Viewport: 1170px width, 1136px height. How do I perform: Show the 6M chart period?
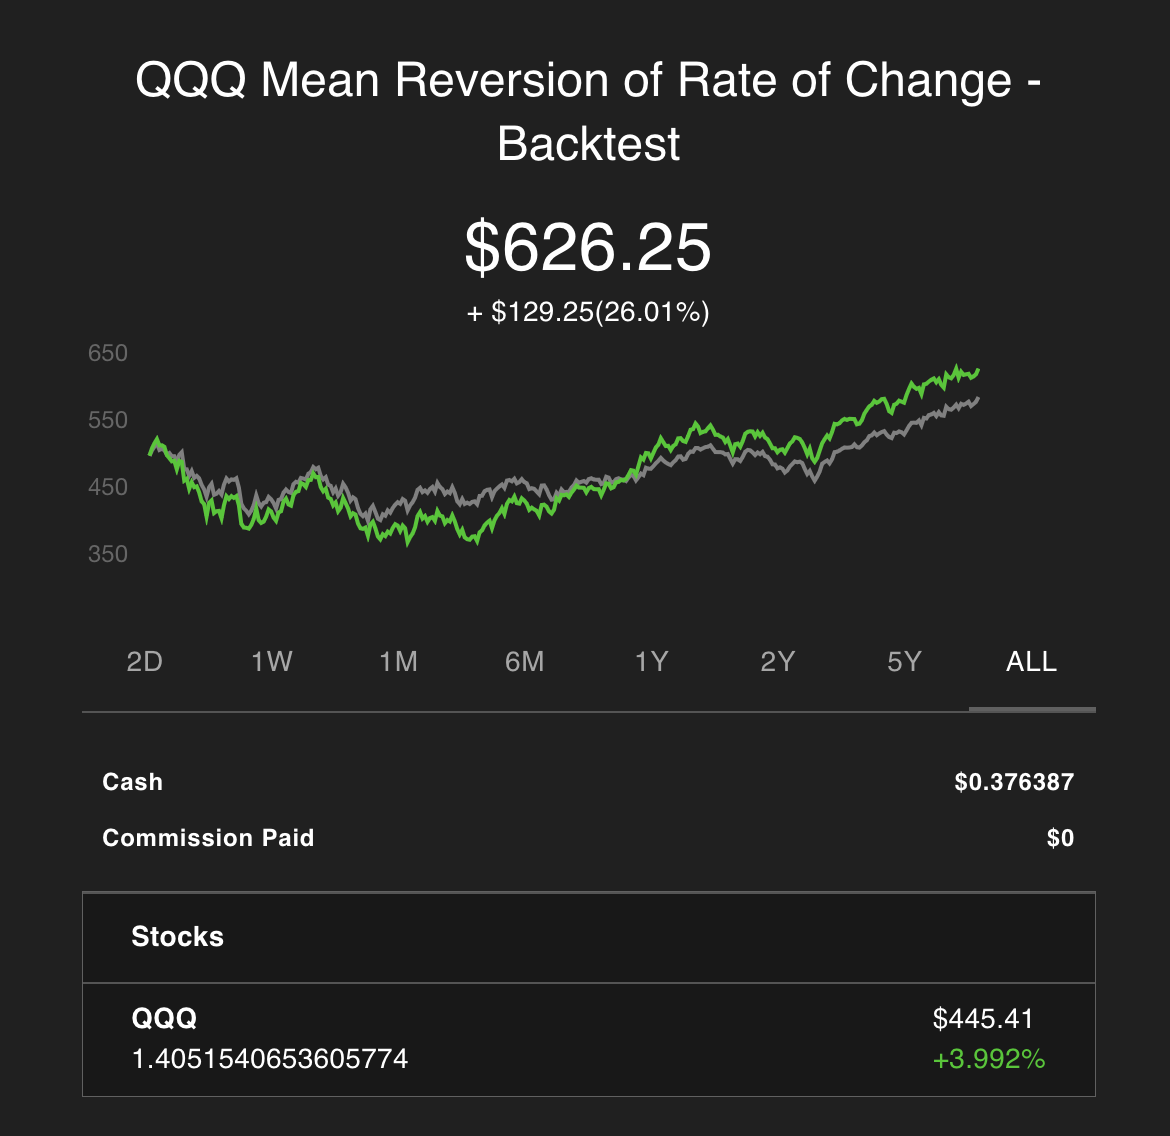pyautogui.click(x=525, y=662)
